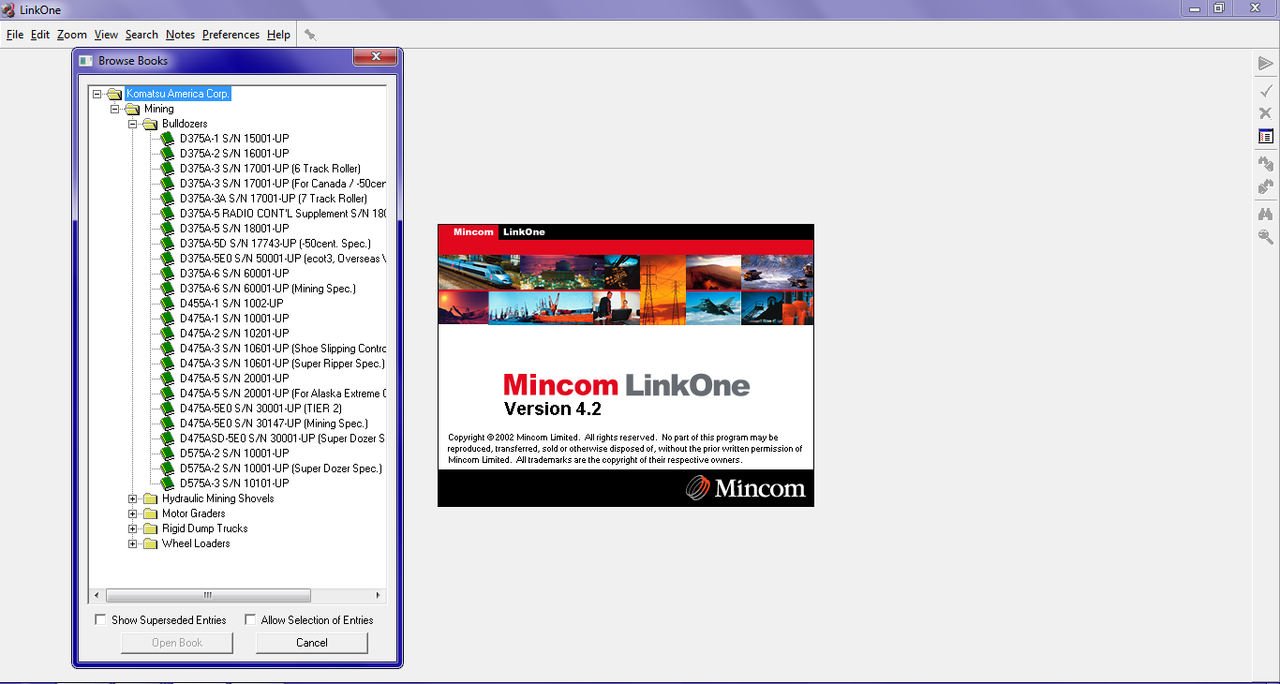The width and height of the screenshot is (1280, 684).
Task: Click the book icon for D455A-1 S/N 1002-UP
Action: [168, 303]
